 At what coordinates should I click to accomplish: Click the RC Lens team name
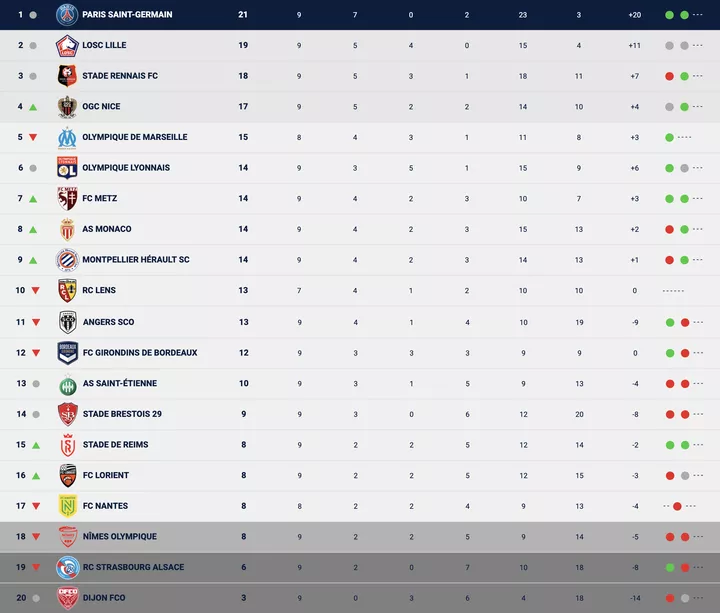99,291
